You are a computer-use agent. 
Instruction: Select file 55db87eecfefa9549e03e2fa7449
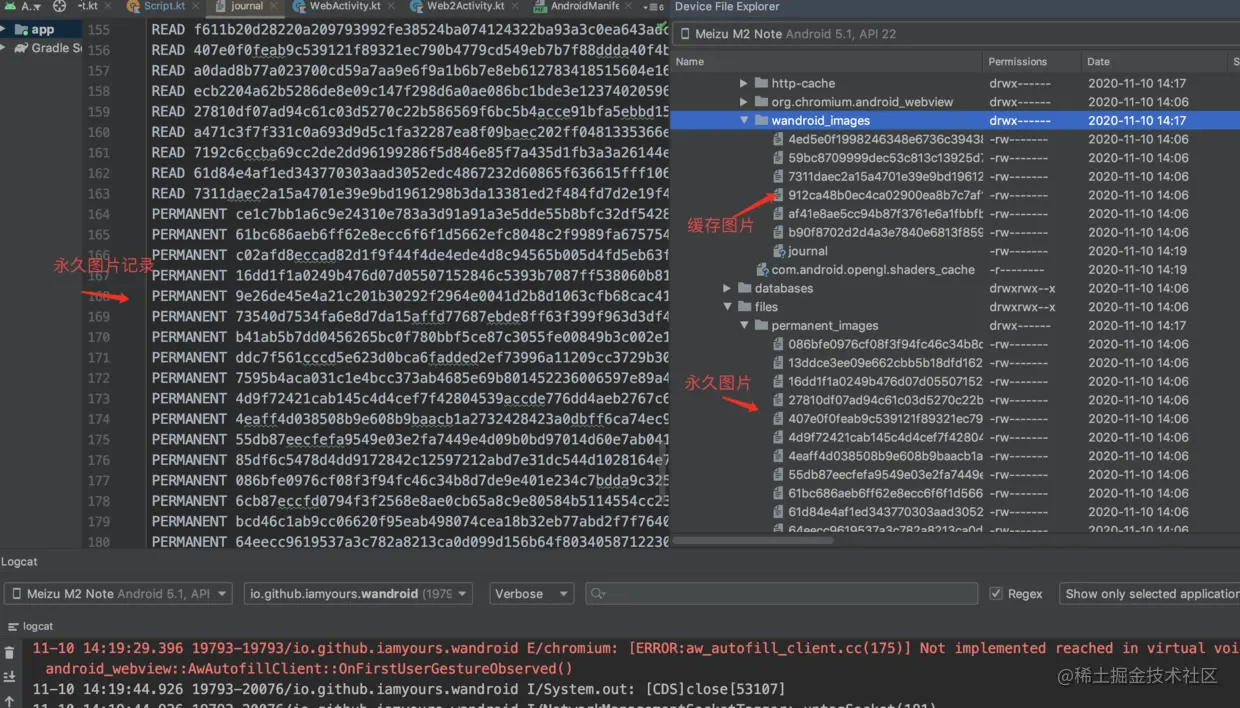click(885, 475)
